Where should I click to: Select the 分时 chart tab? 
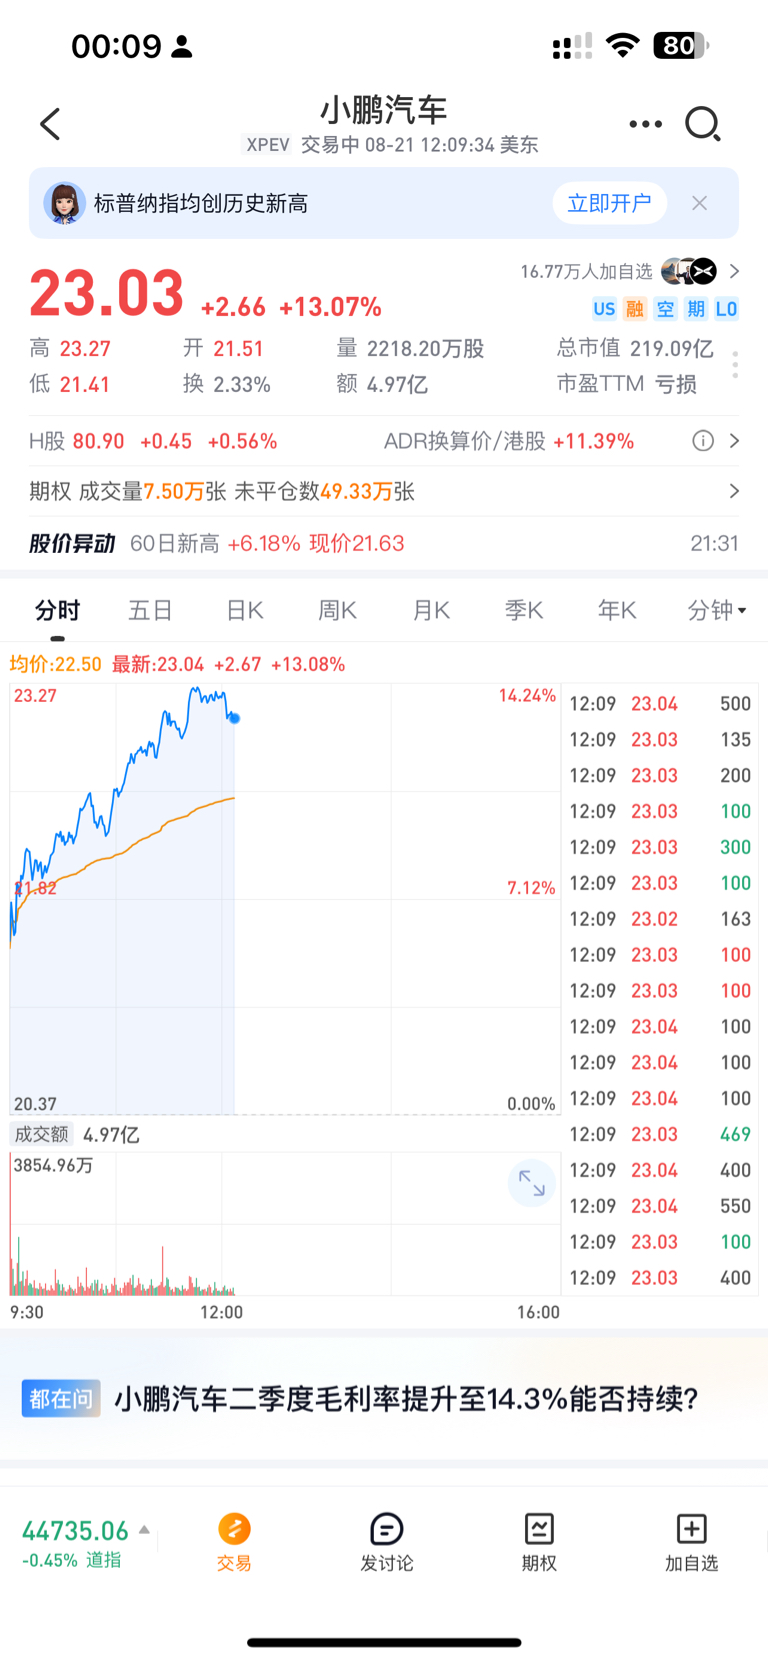(x=57, y=610)
